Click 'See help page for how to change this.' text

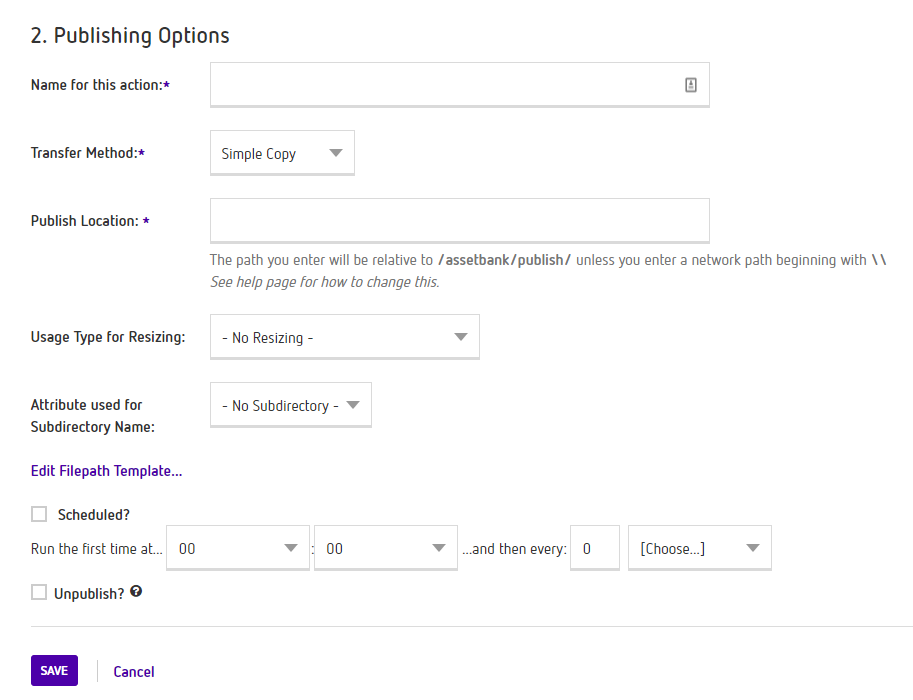325,282
